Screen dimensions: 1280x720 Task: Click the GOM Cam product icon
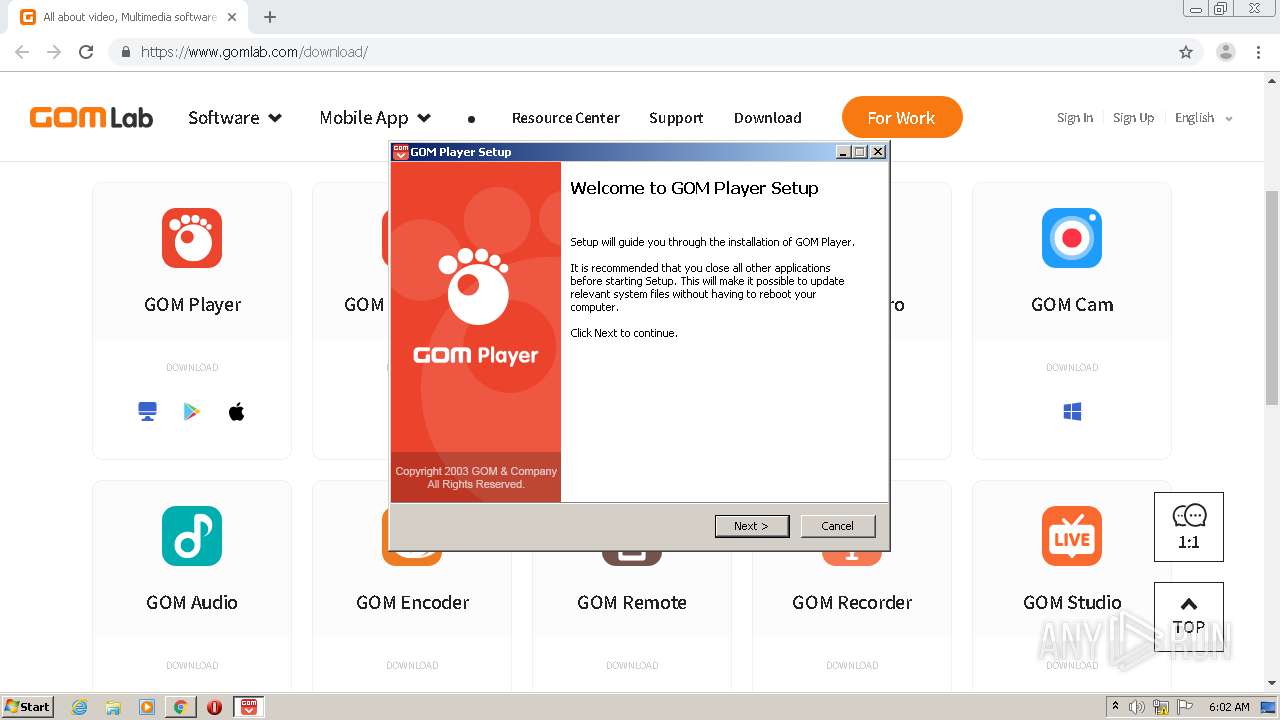[1072, 238]
